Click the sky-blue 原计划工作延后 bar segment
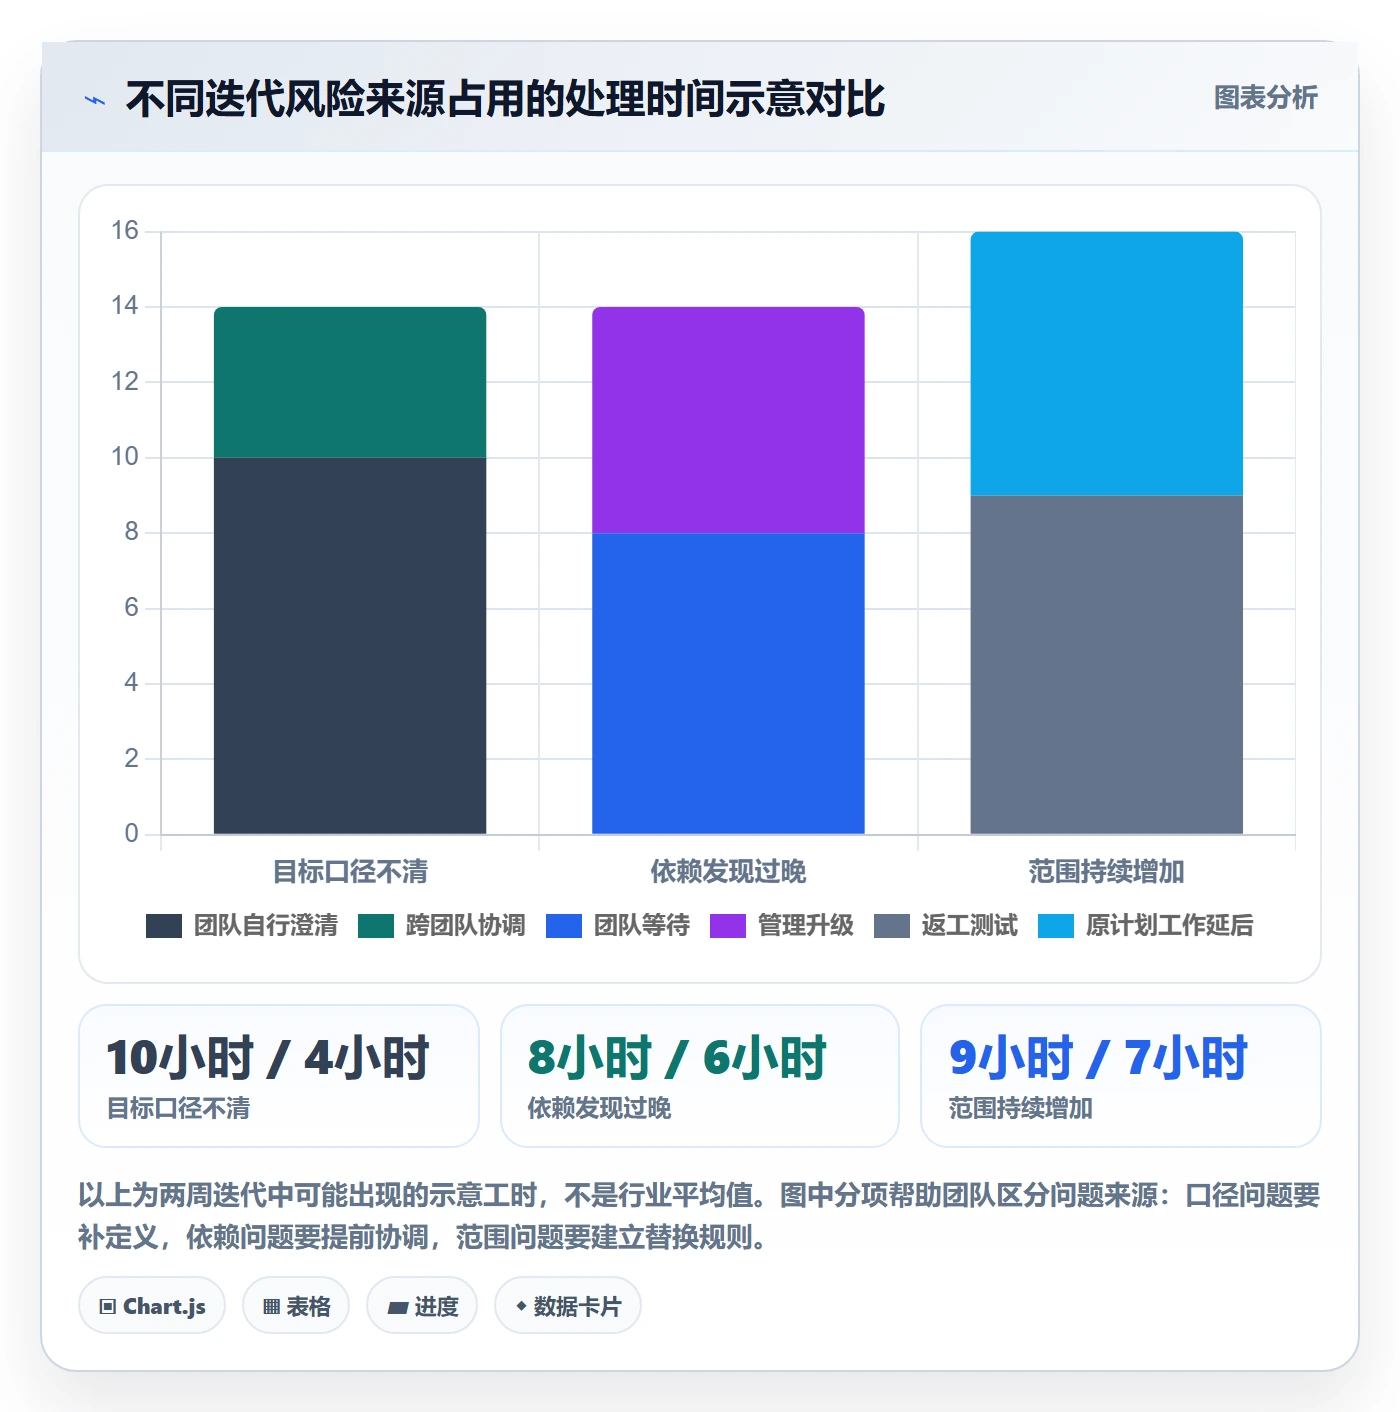The width and height of the screenshot is (1400, 1412). pyautogui.click(x=1106, y=364)
